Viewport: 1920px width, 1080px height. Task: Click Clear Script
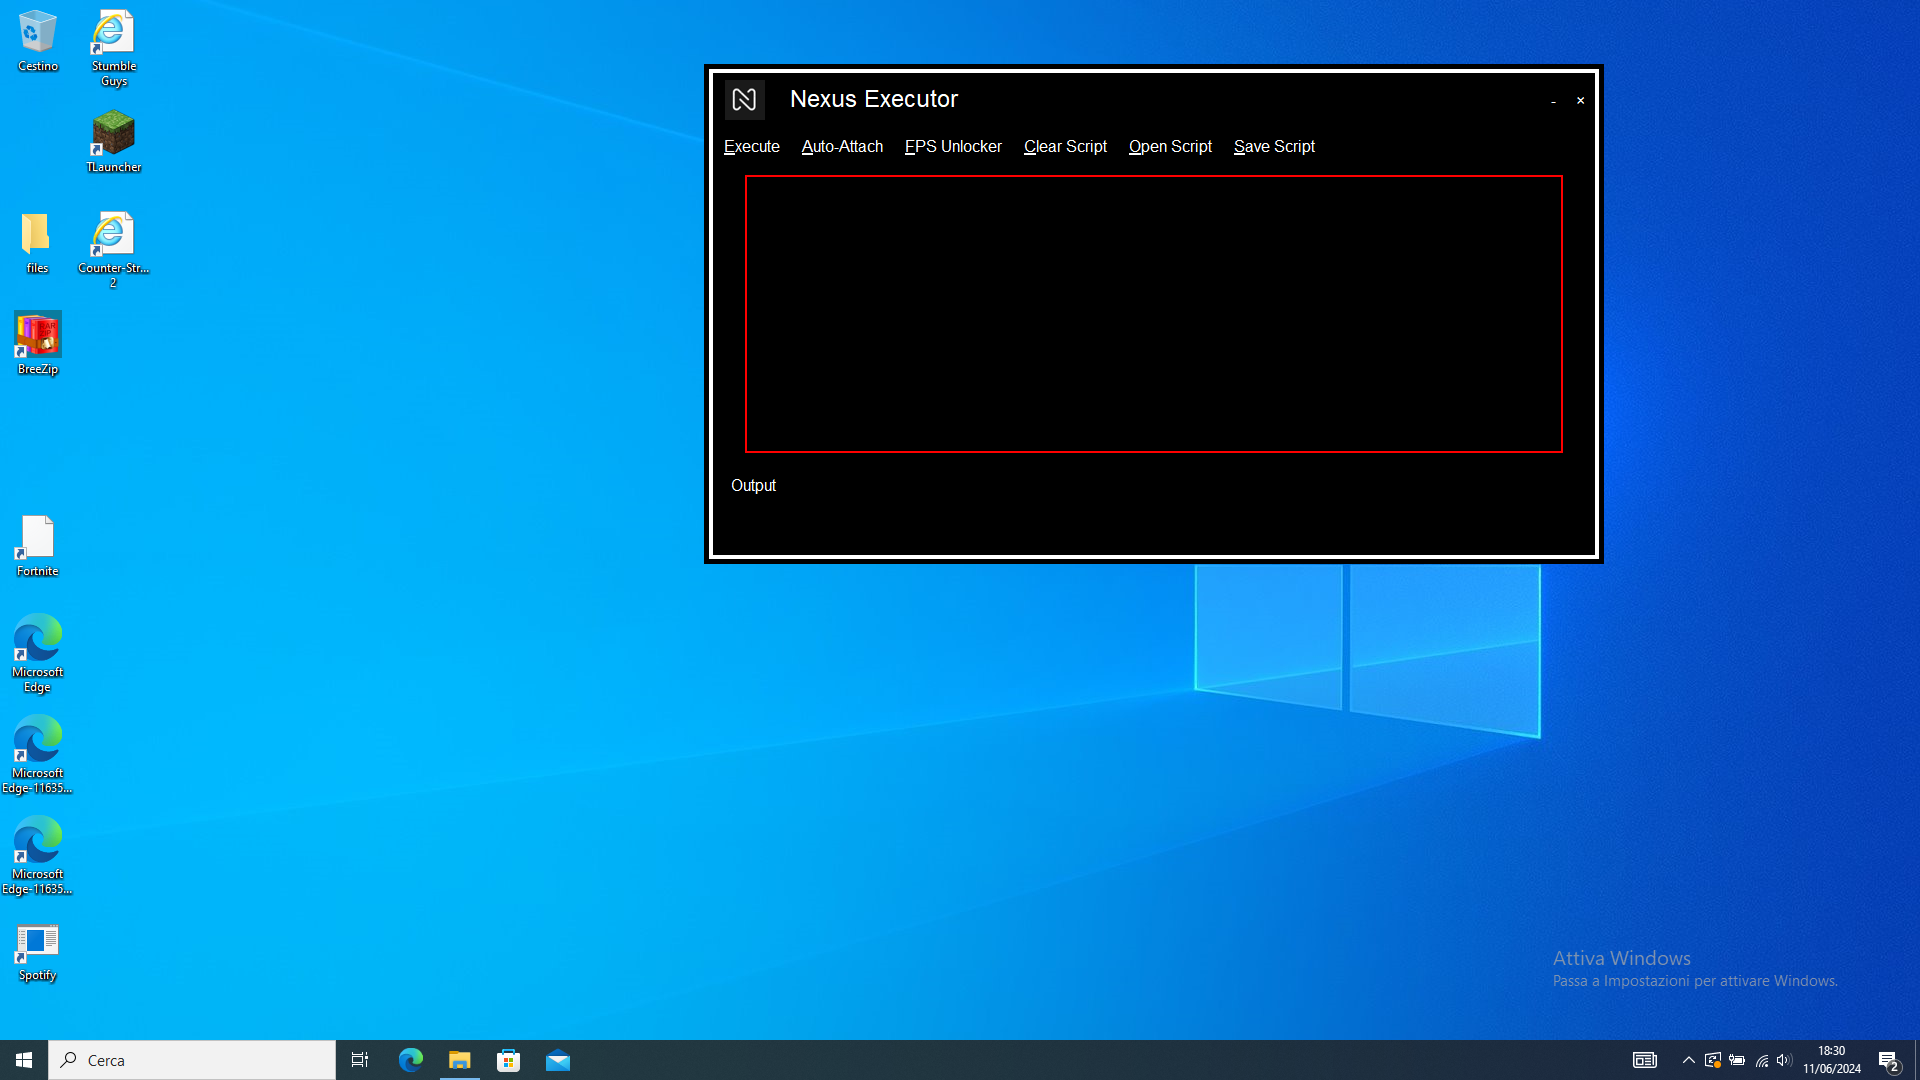click(x=1065, y=146)
